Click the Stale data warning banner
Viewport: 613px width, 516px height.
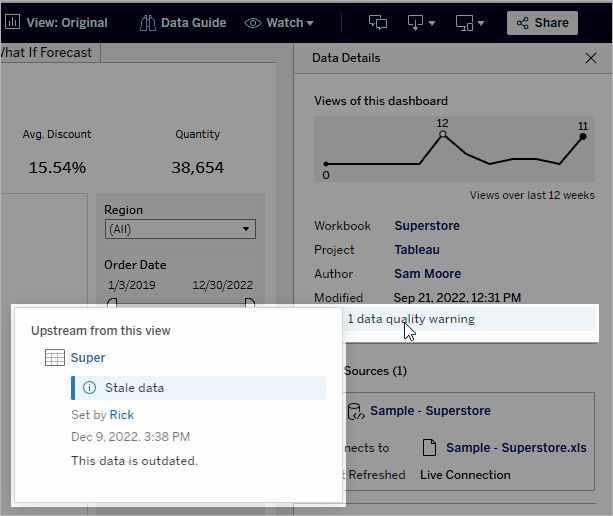[198, 388]
